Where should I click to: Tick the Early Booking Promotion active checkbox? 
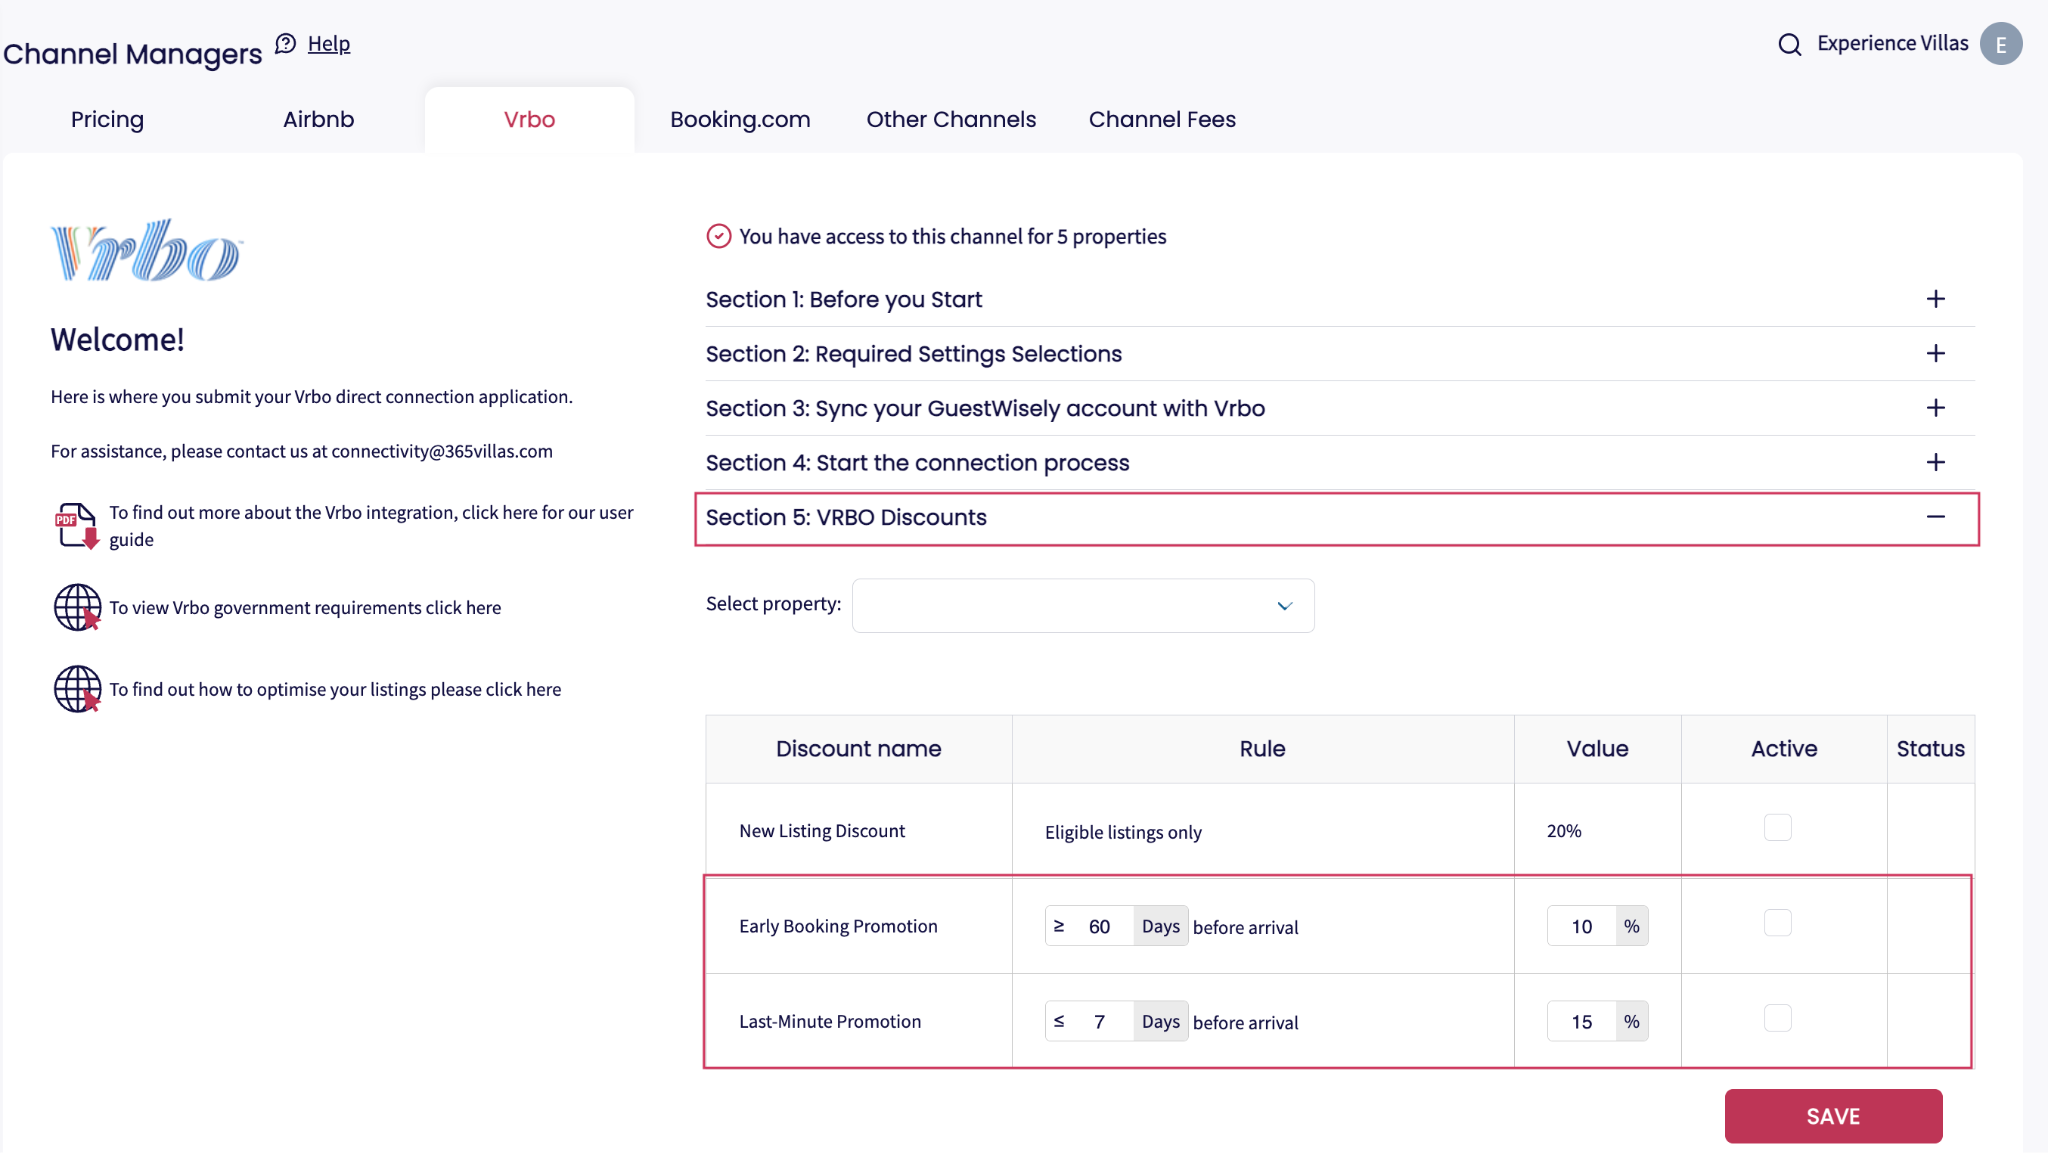pos(1777,923)
